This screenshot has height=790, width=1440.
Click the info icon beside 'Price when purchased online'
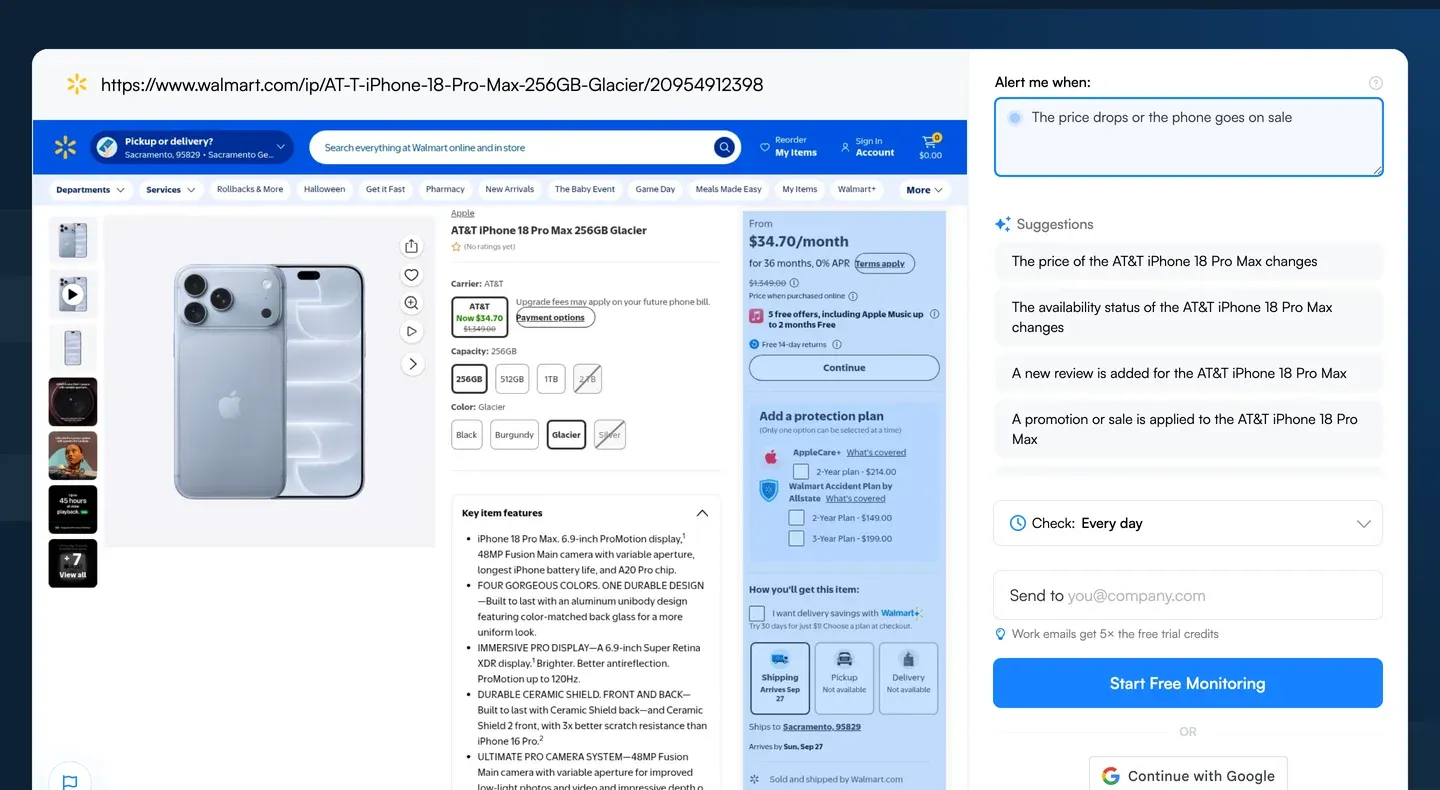[x=853, y=296]
